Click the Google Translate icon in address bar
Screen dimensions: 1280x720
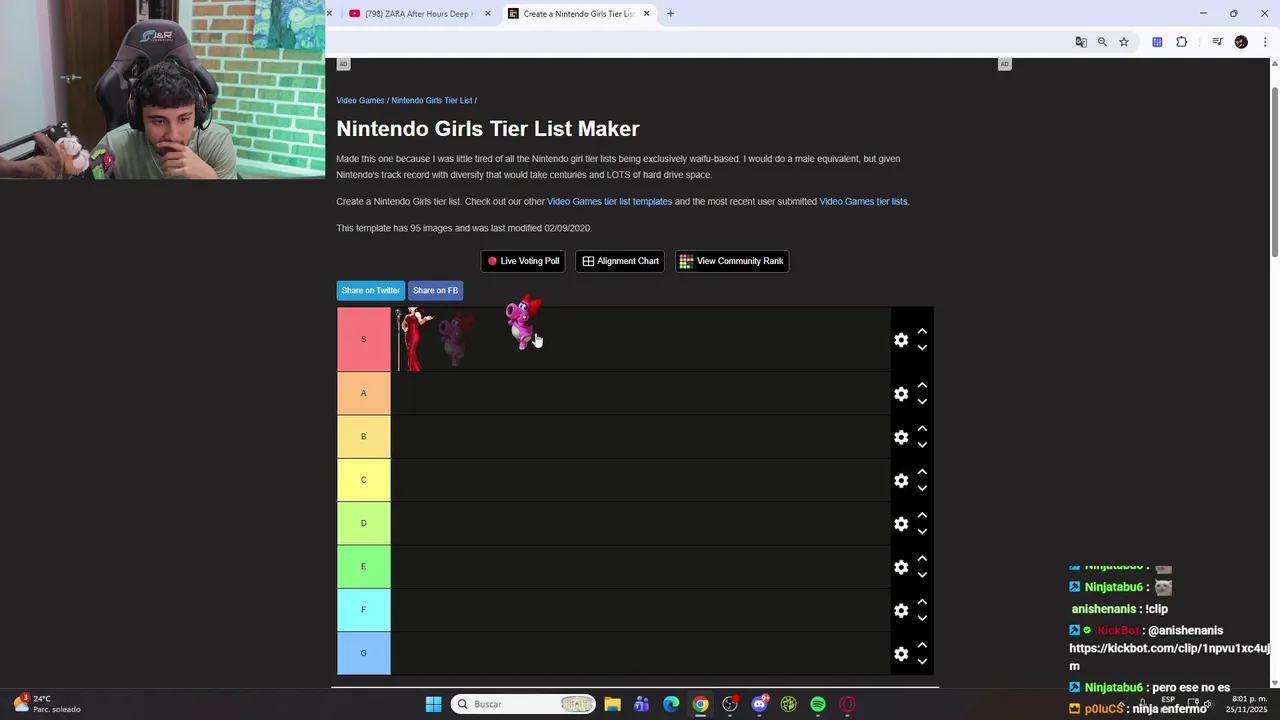pyautogui.click(x=1081, y=42)
